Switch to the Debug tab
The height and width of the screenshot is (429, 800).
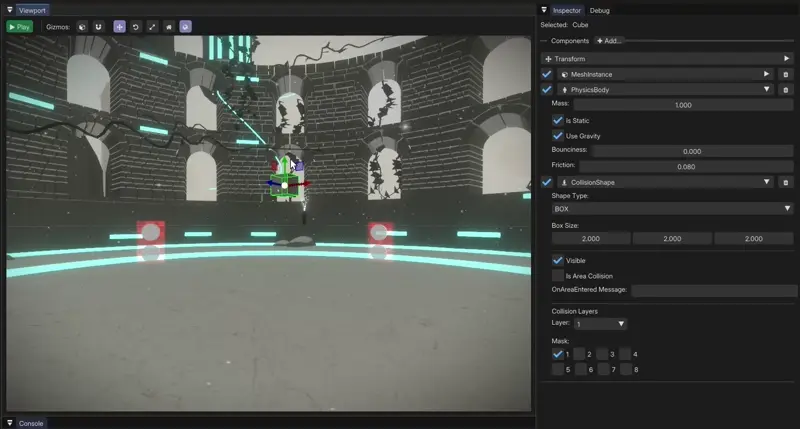[x=599, y=10]
